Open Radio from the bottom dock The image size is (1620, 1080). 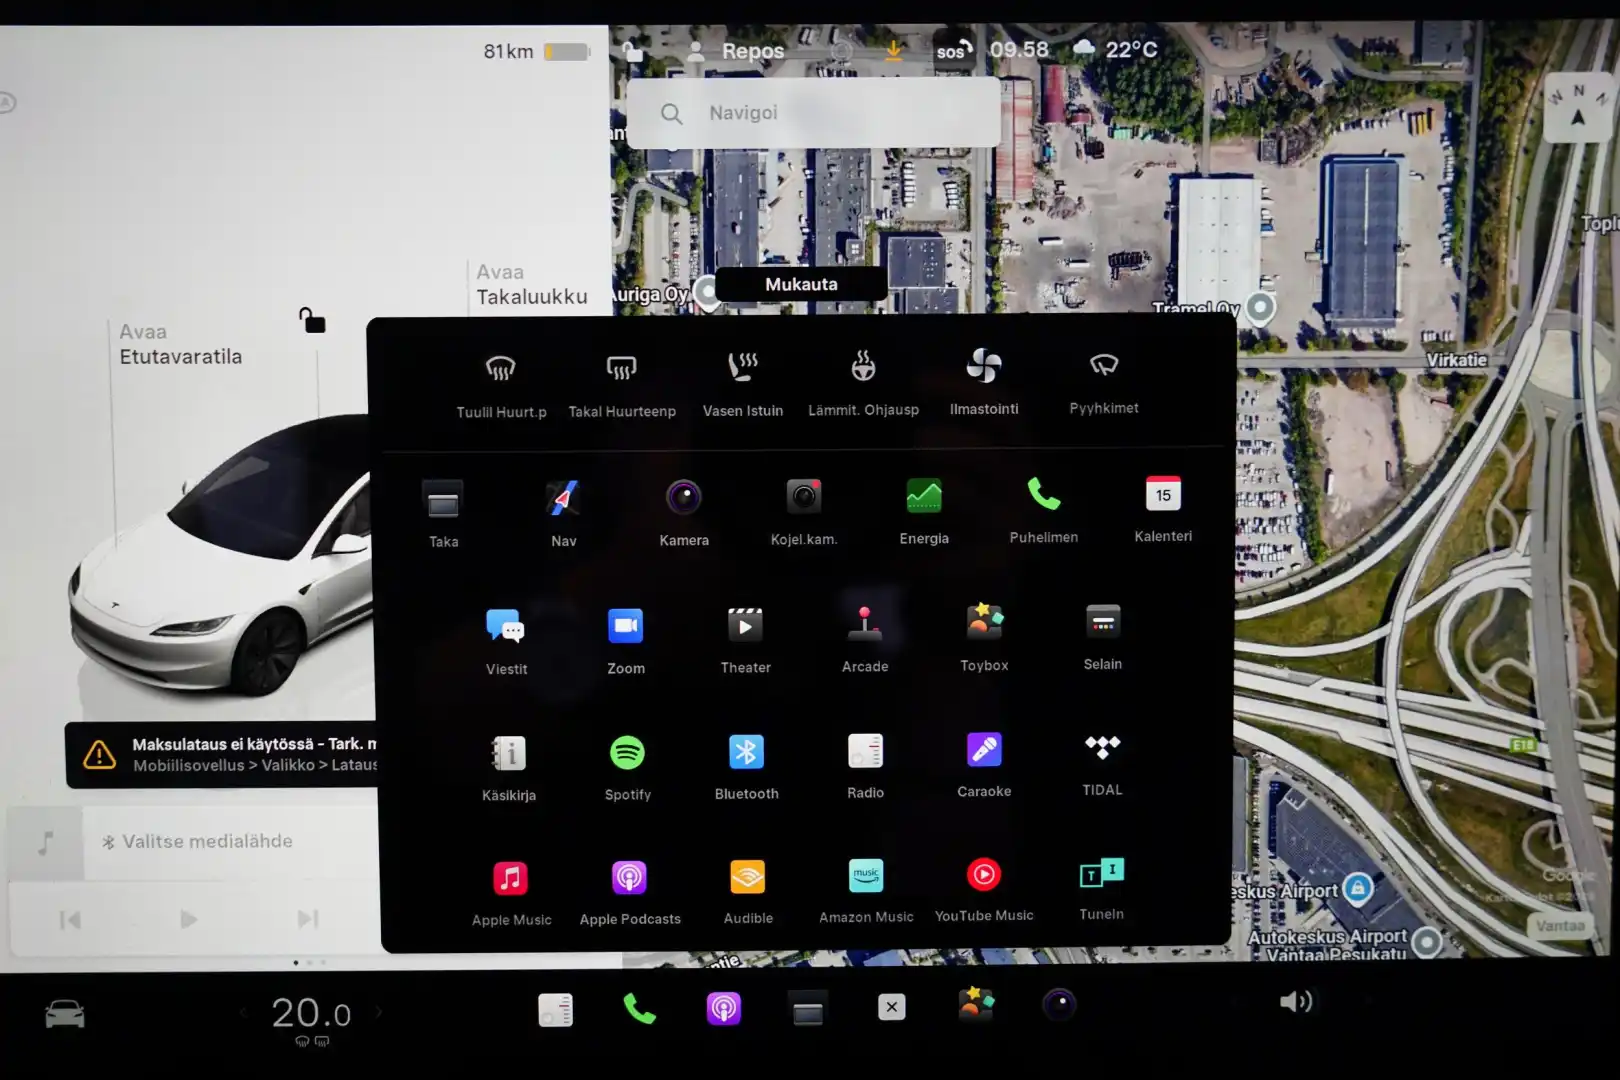coord(555,1010)
